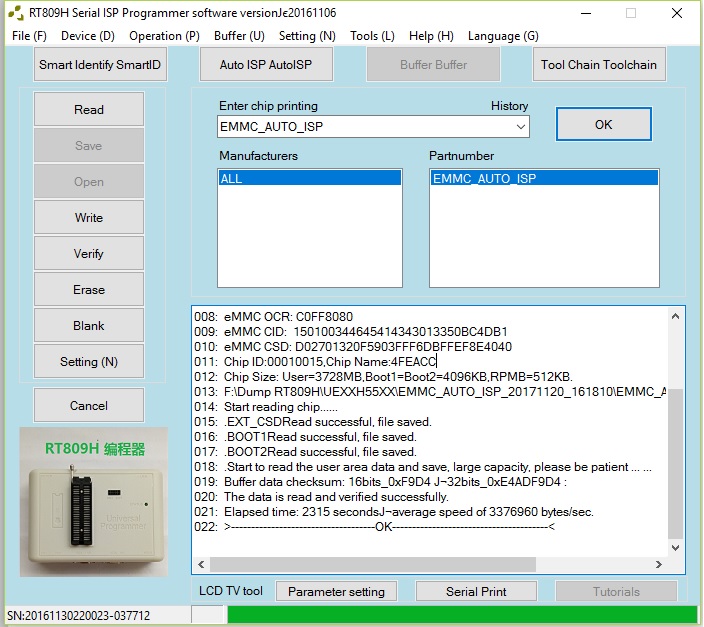Click the Cancel button

[x=89, y=406]
